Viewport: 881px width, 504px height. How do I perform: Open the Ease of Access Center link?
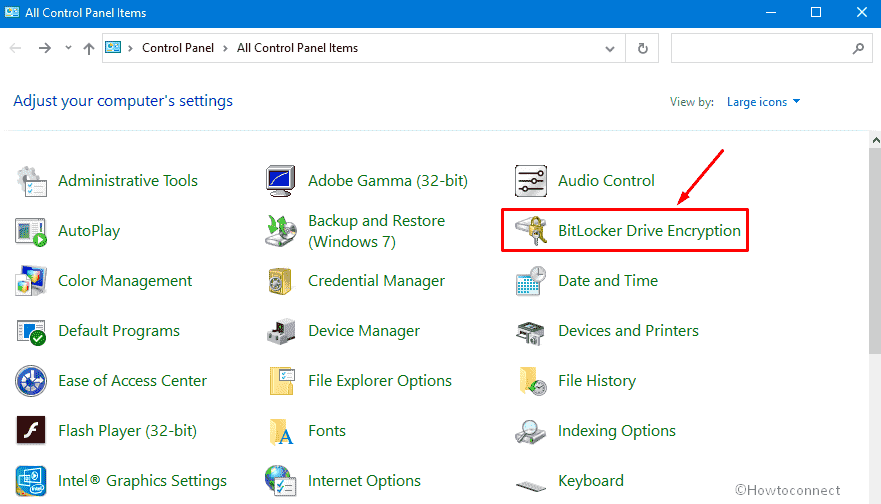click(133, 381)
